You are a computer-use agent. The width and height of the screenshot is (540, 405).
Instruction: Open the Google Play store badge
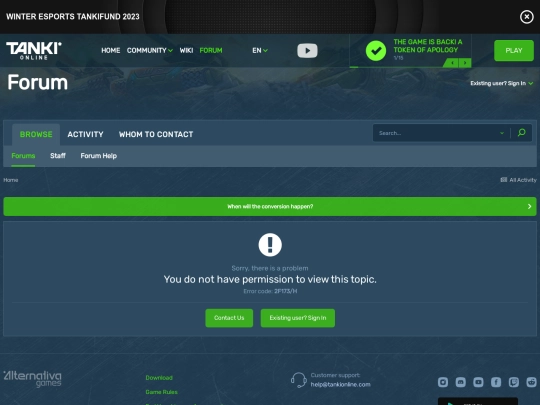478,401
